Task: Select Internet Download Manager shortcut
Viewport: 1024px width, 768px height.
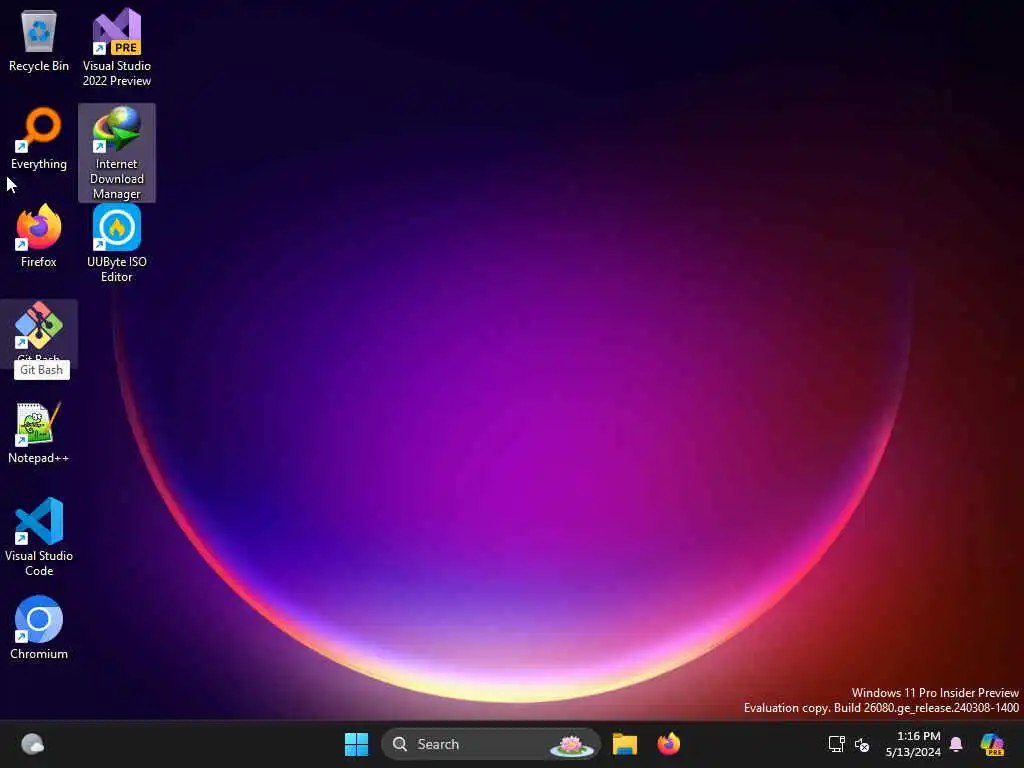Action: 117,153
